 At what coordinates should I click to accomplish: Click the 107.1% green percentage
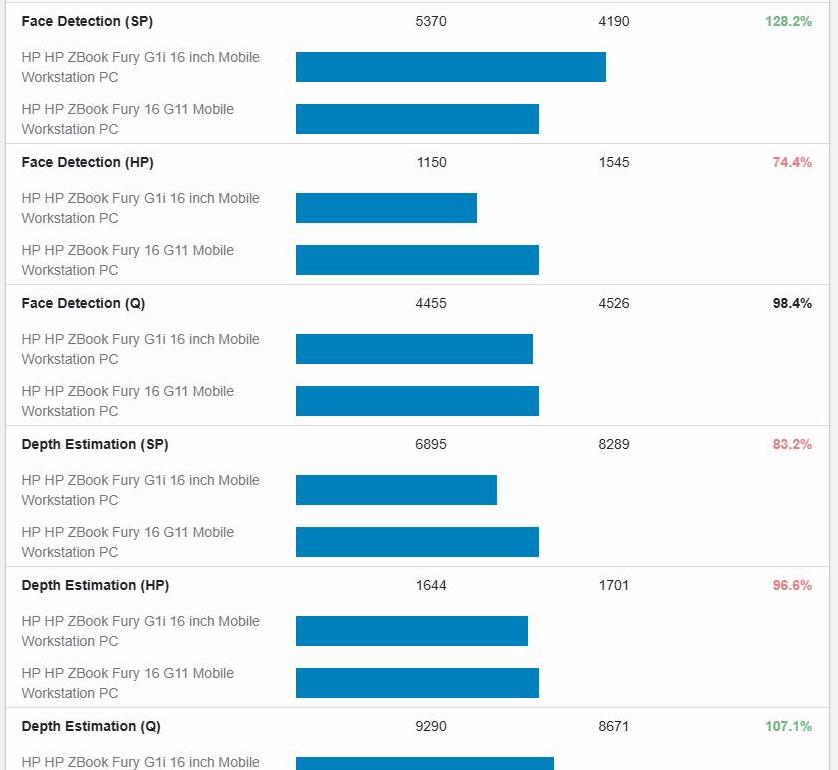(788, 726)
